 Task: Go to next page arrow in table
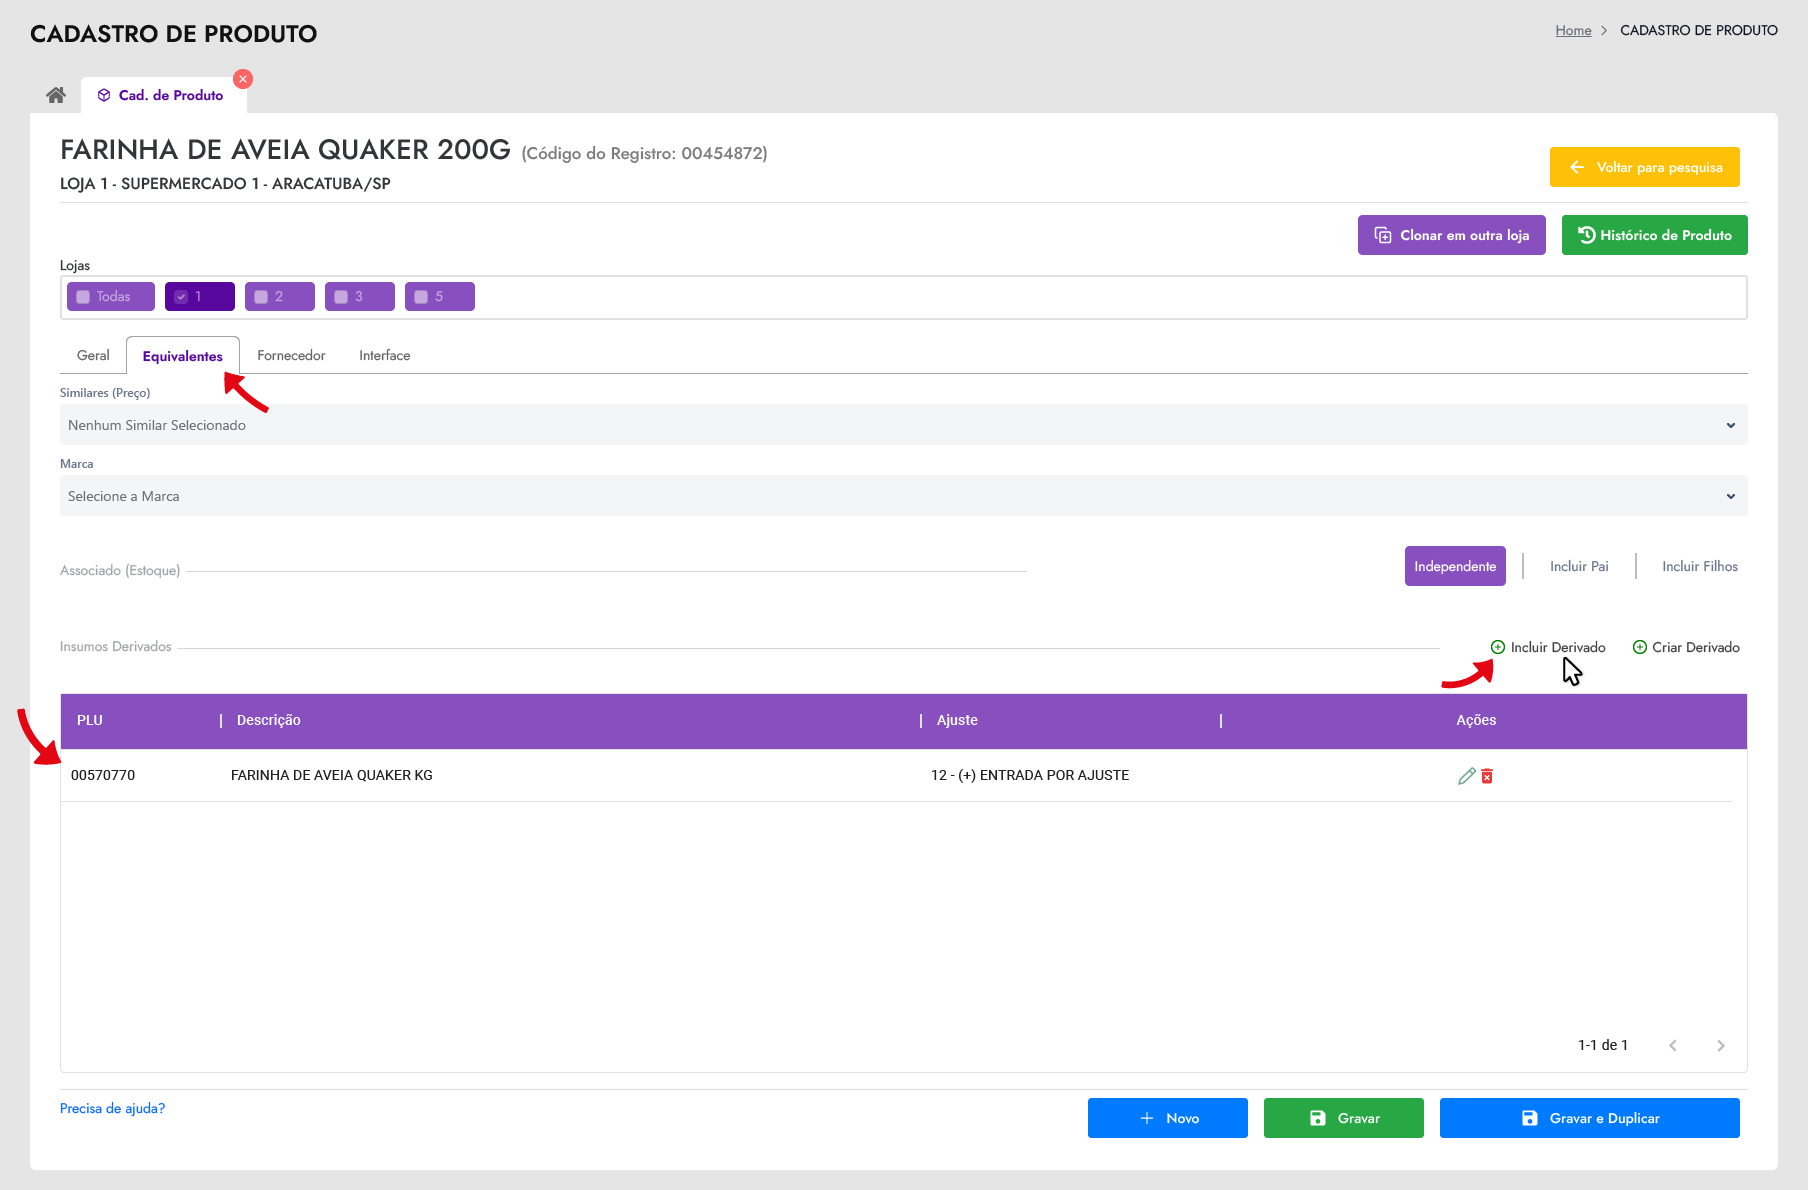[1720, 1045]
